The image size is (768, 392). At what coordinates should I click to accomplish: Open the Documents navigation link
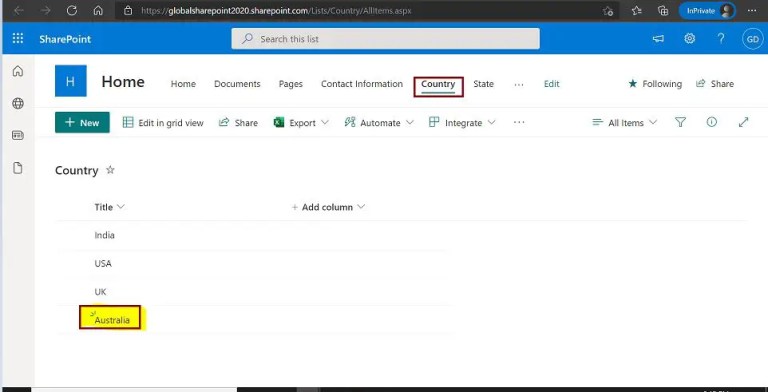[237, 84]
